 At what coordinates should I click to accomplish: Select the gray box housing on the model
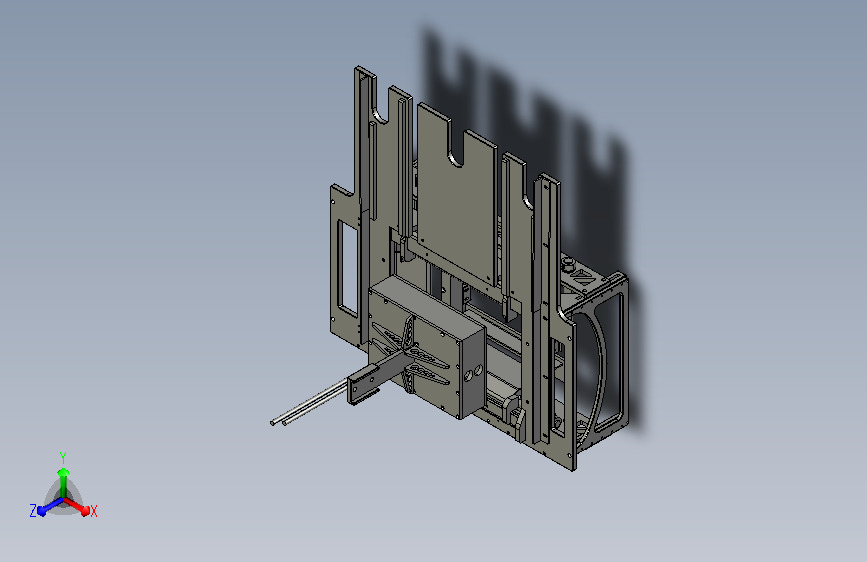(429, 347)
